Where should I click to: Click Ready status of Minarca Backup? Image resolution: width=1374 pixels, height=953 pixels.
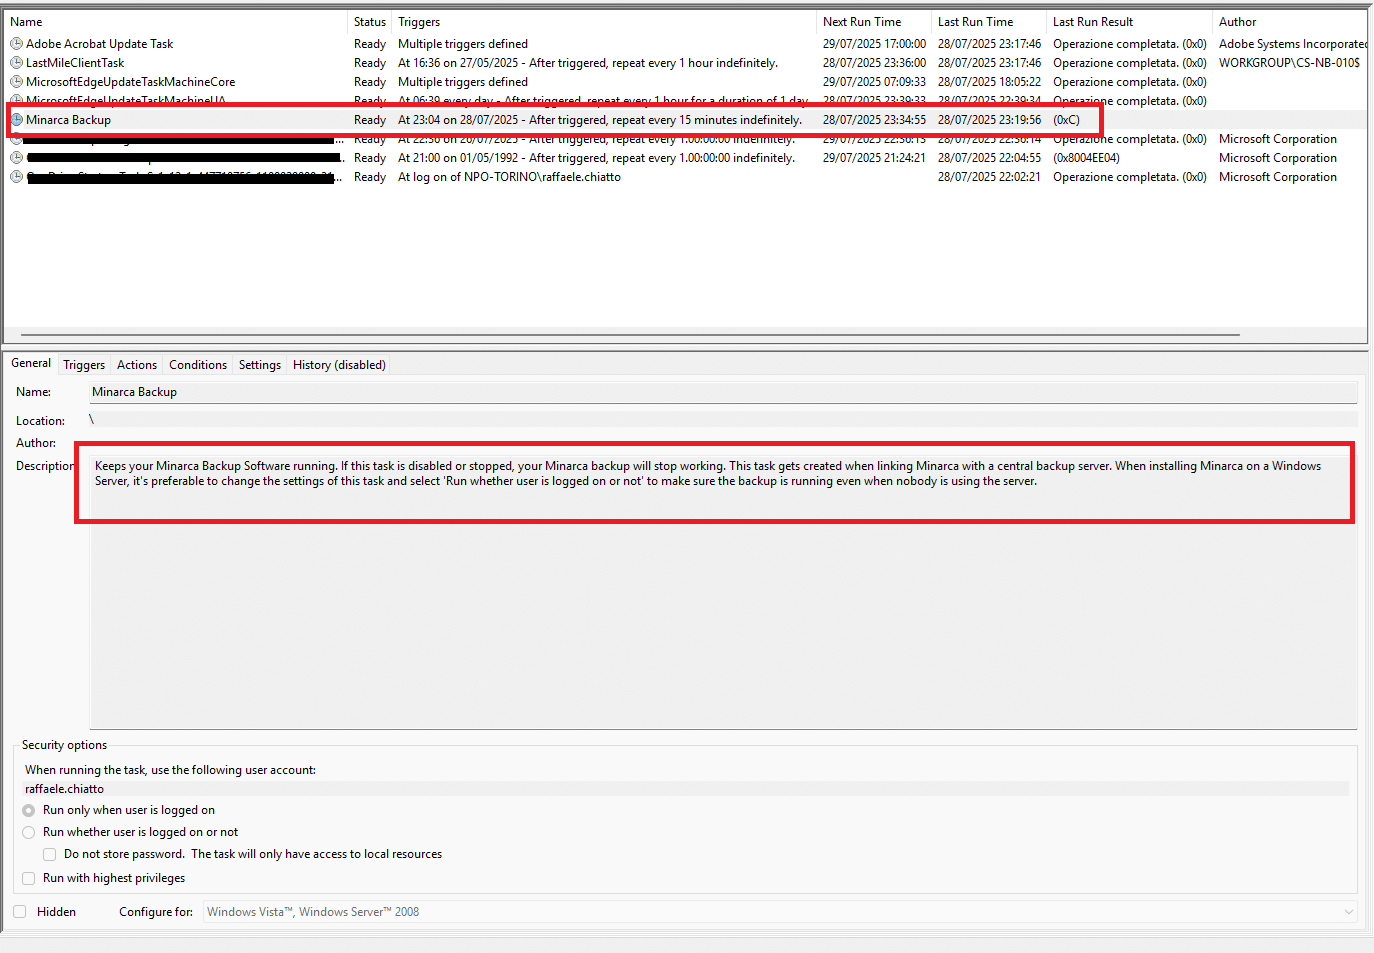[370, 120]
